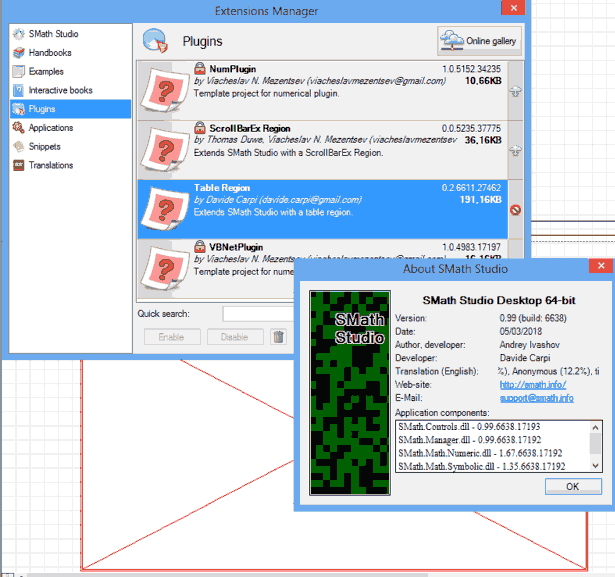
Task: Open the Applications category
Action: [x=51, y=128]
